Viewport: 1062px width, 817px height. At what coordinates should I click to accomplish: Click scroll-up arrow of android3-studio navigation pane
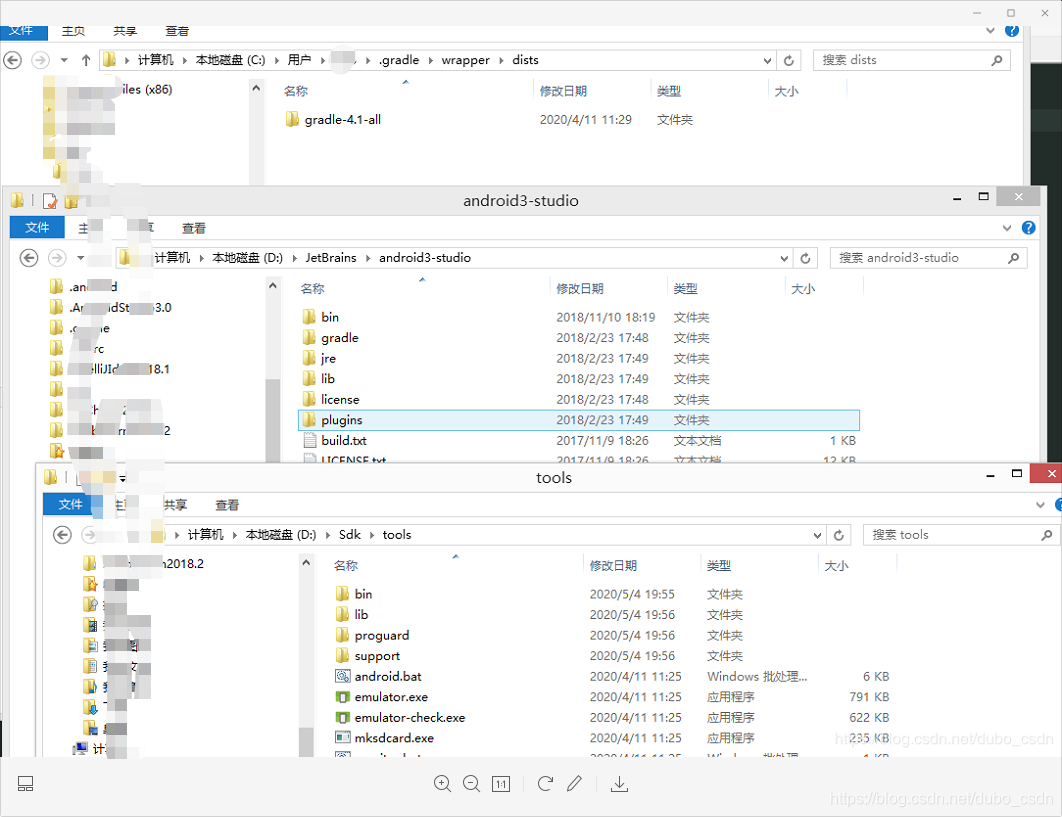273,286
